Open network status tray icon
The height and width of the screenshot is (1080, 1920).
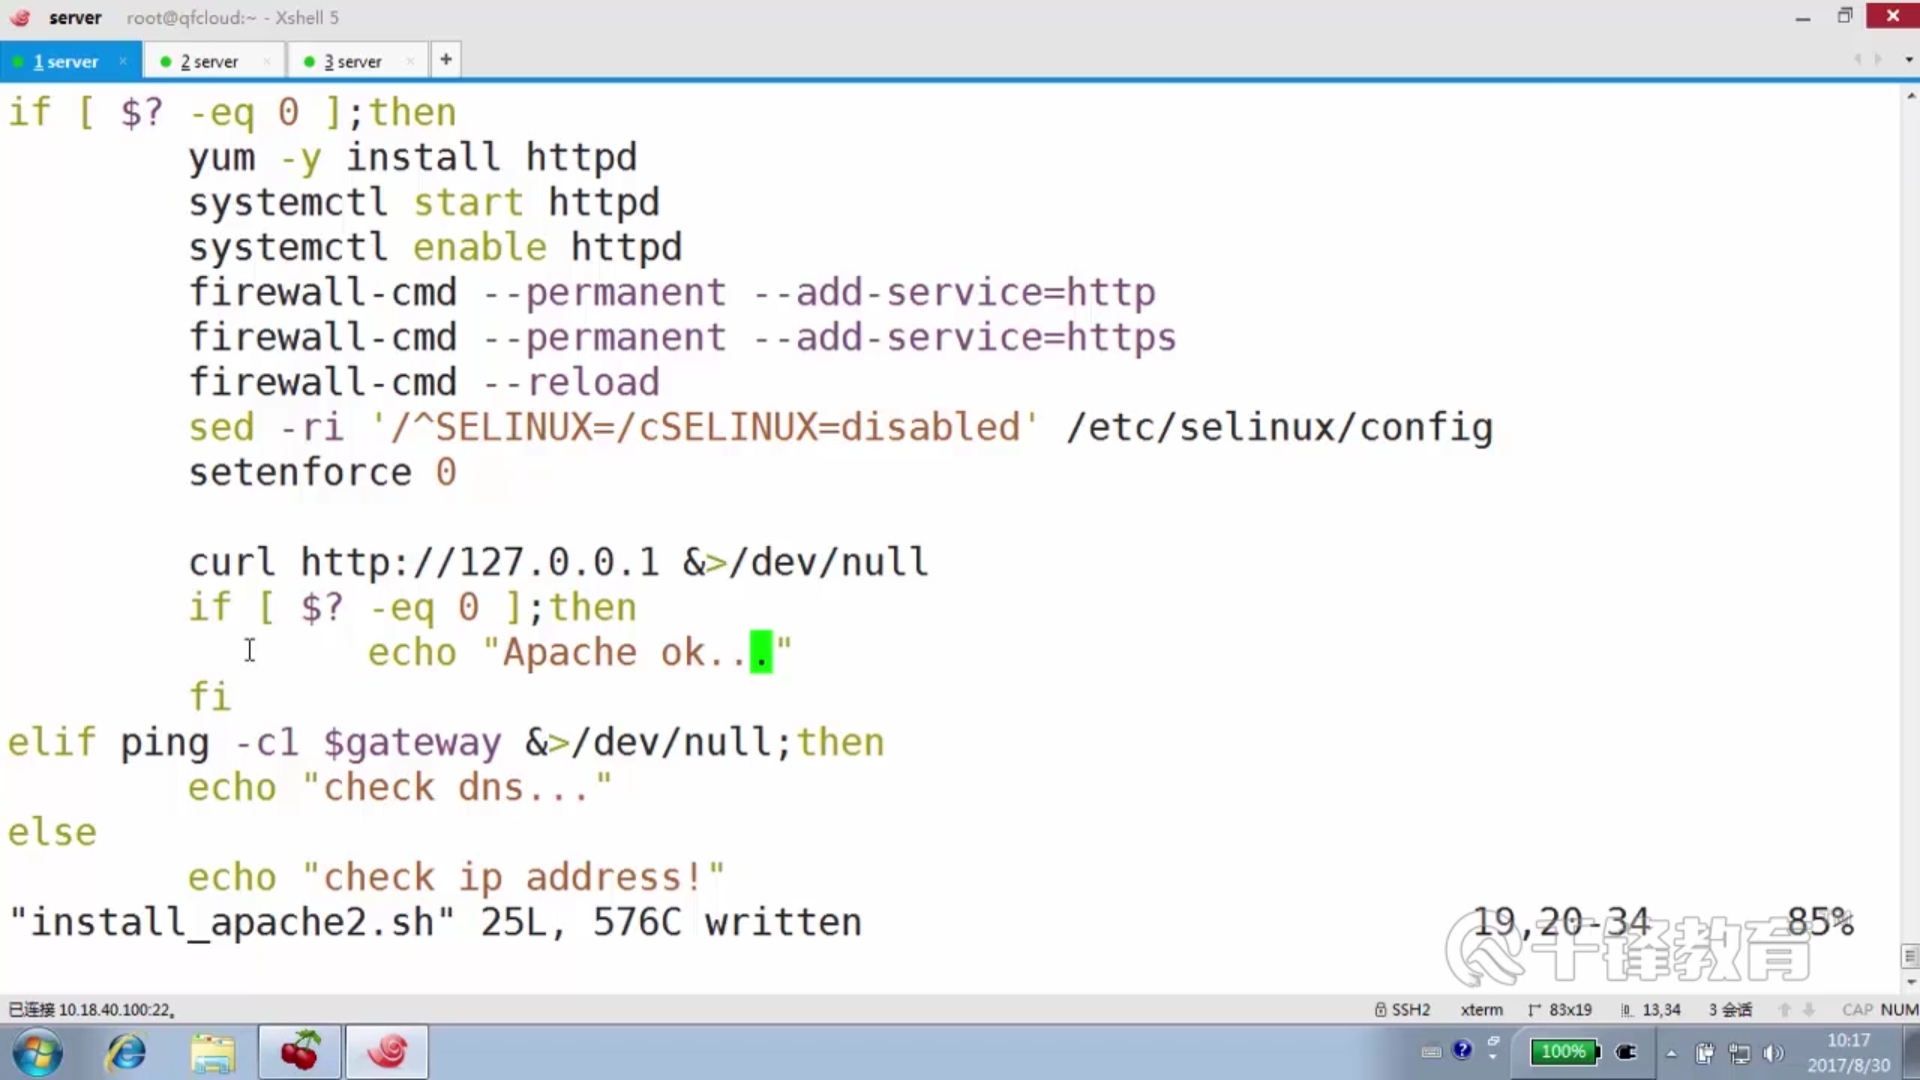[x=1740, y=1053]
